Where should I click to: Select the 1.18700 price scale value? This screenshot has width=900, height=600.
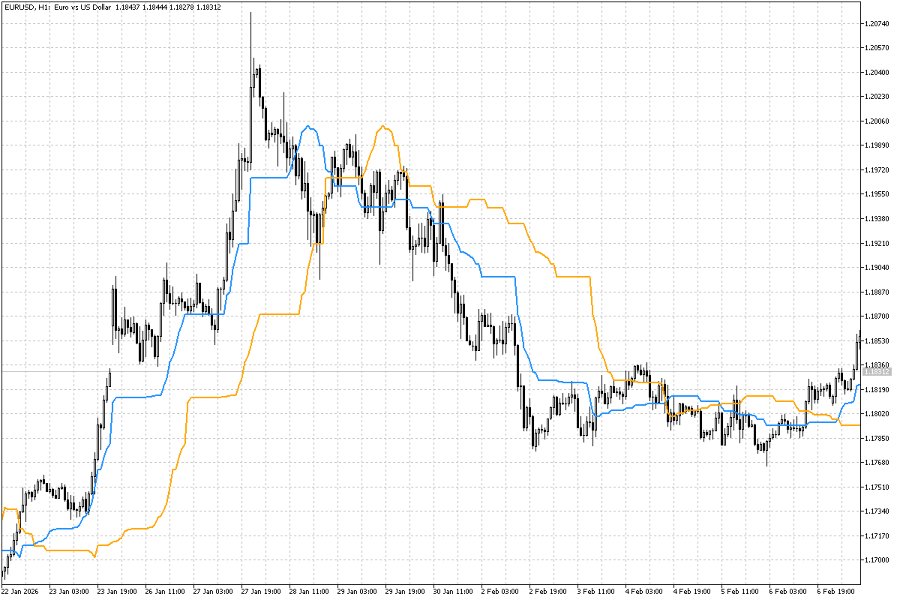876,316
